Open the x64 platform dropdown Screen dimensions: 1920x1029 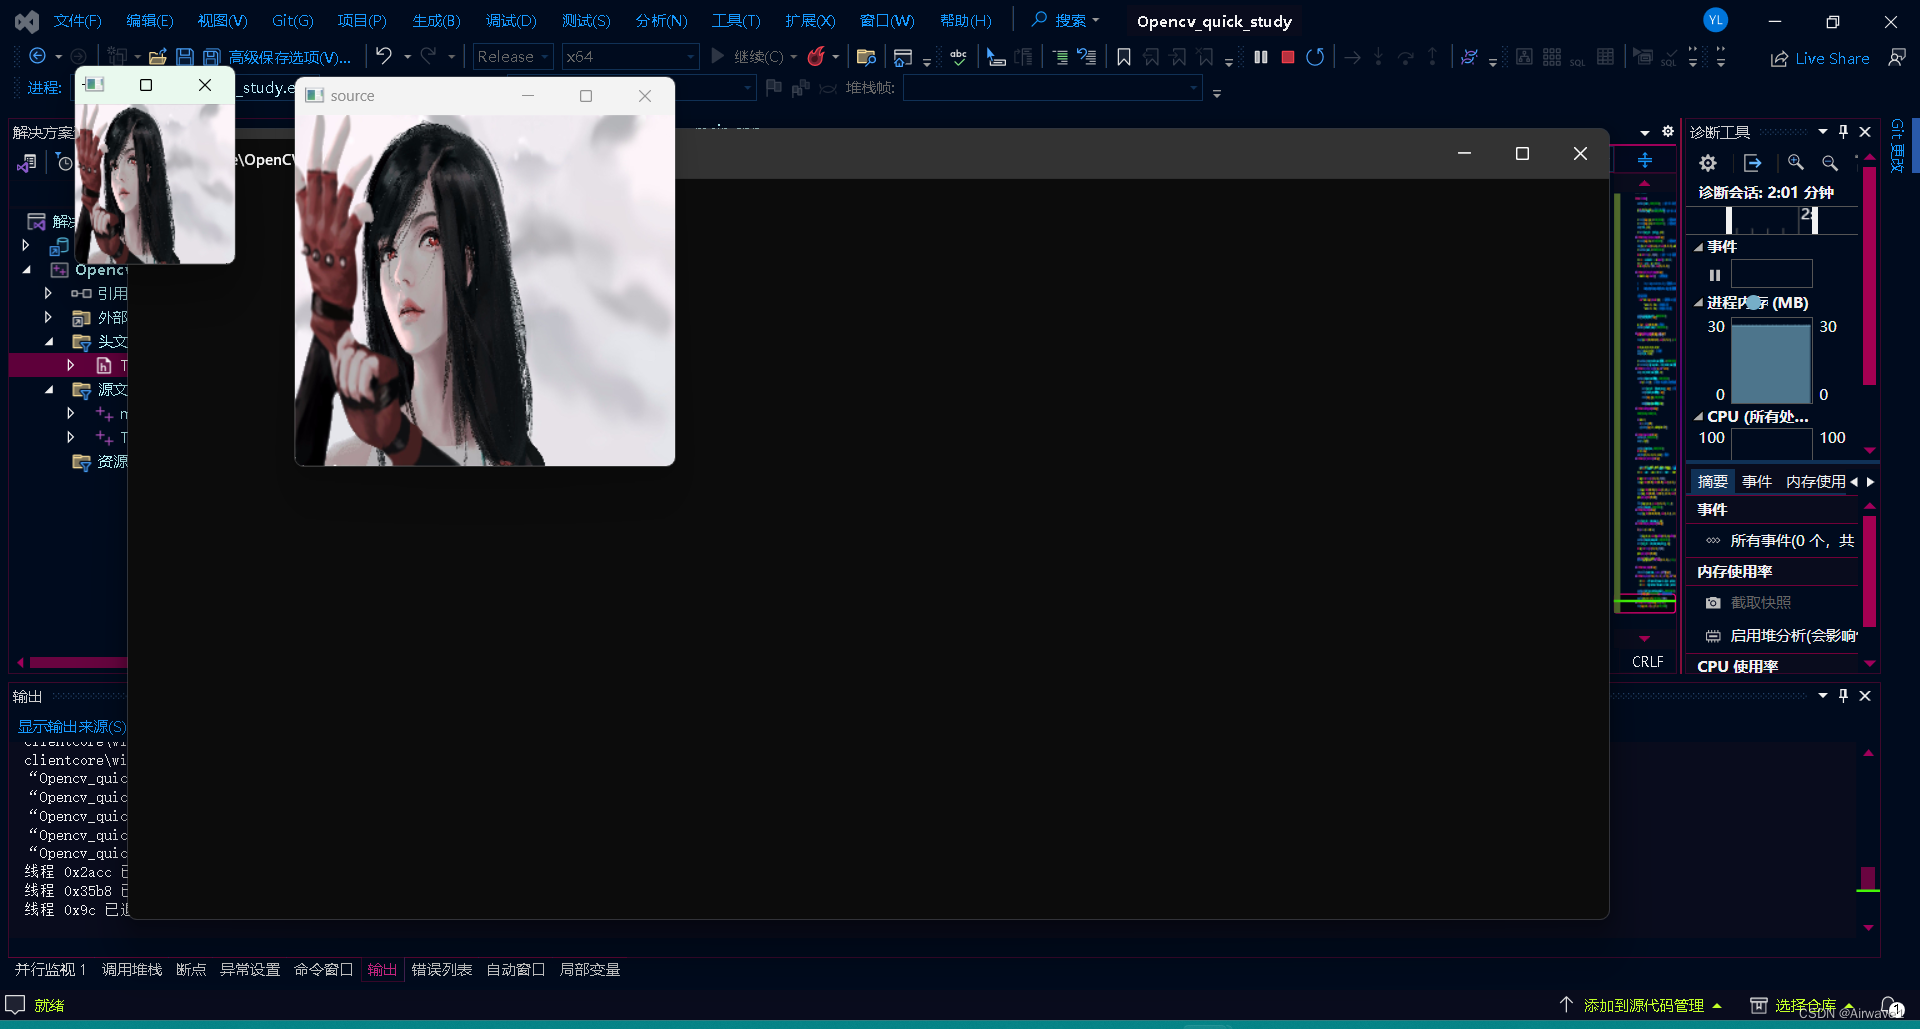(x=630, y=57)
